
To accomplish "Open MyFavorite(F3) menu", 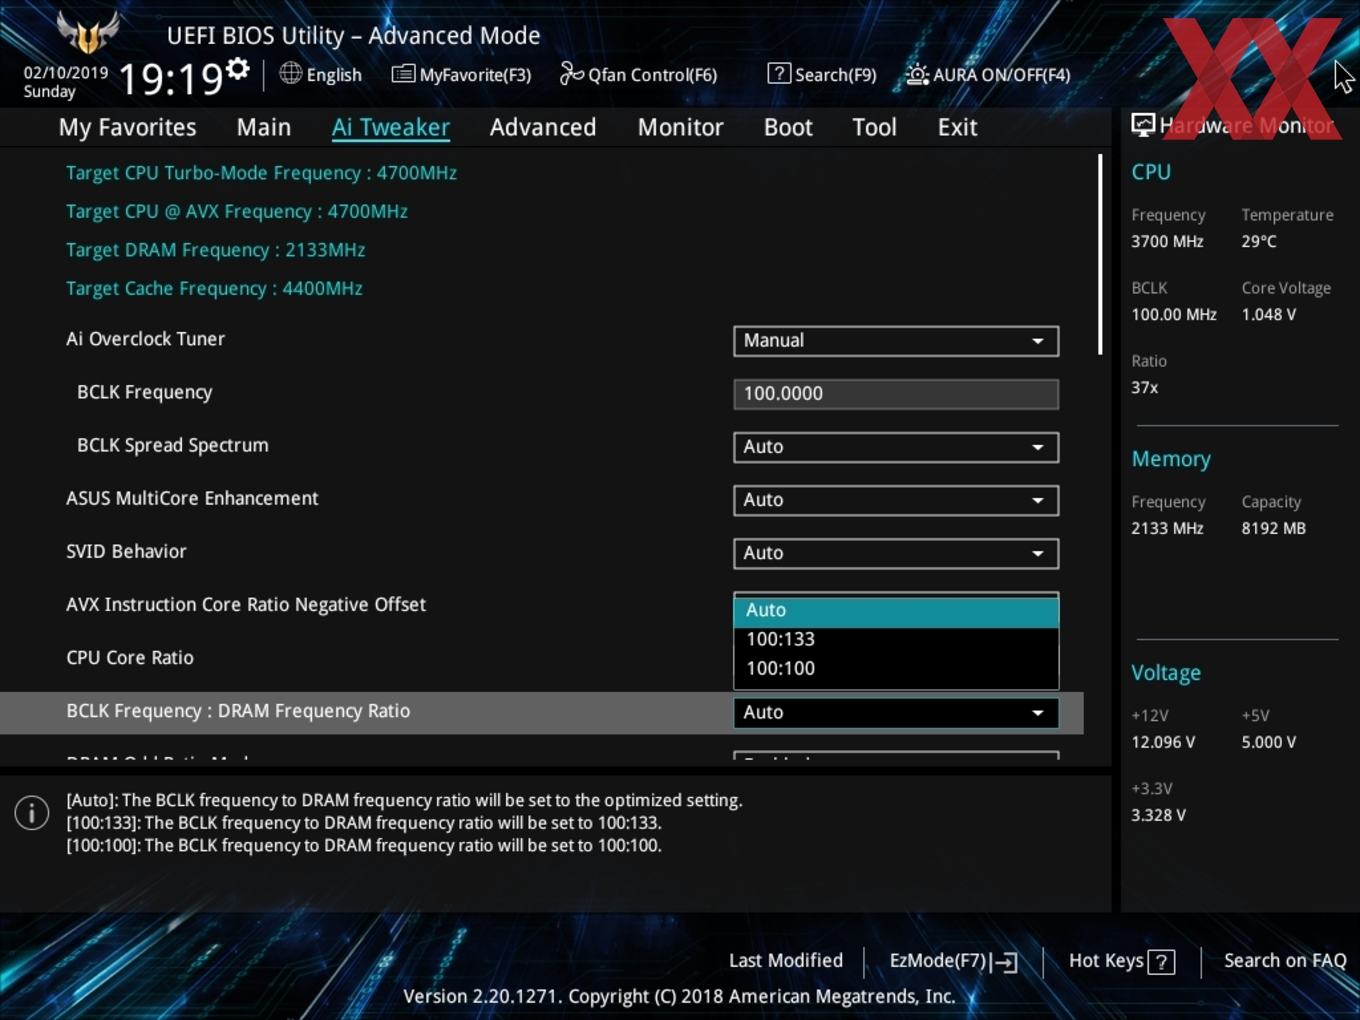I will (461, 74).
